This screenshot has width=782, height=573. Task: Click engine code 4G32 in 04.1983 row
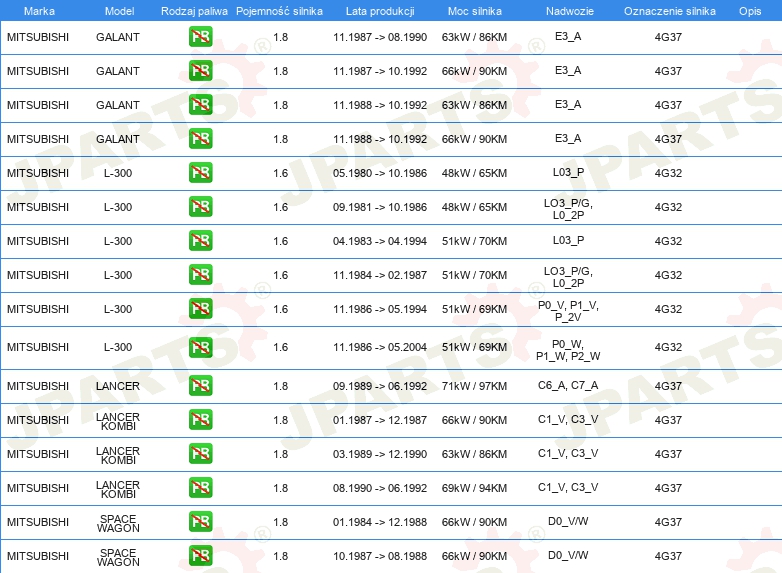pyautogui.click(x=668, y=241)
